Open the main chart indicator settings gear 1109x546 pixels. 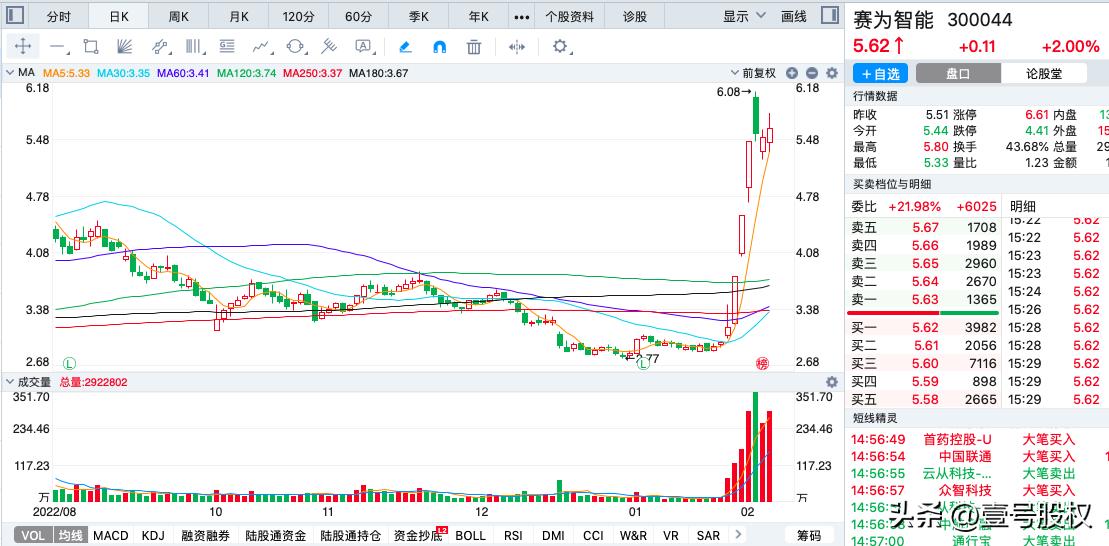[x=832, y=73]
